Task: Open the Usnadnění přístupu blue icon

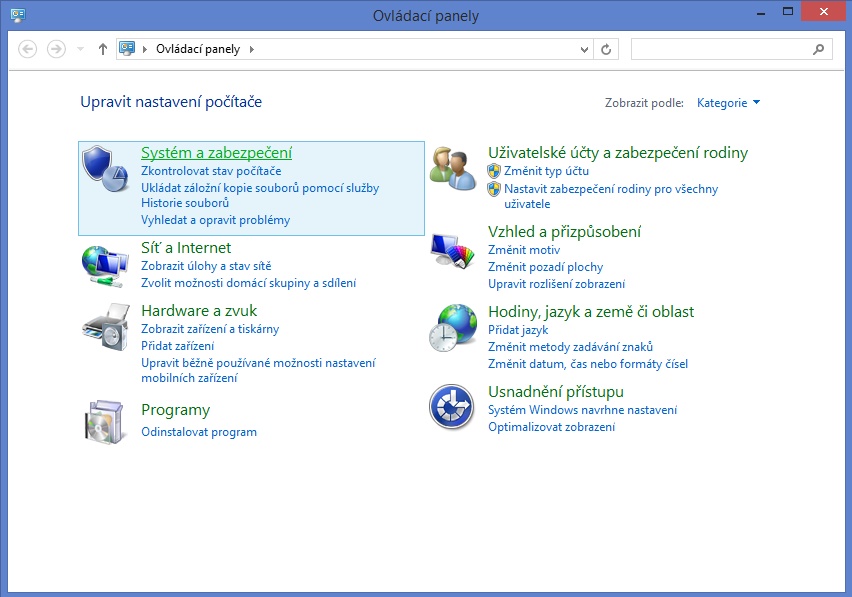Action: (452, 407)
